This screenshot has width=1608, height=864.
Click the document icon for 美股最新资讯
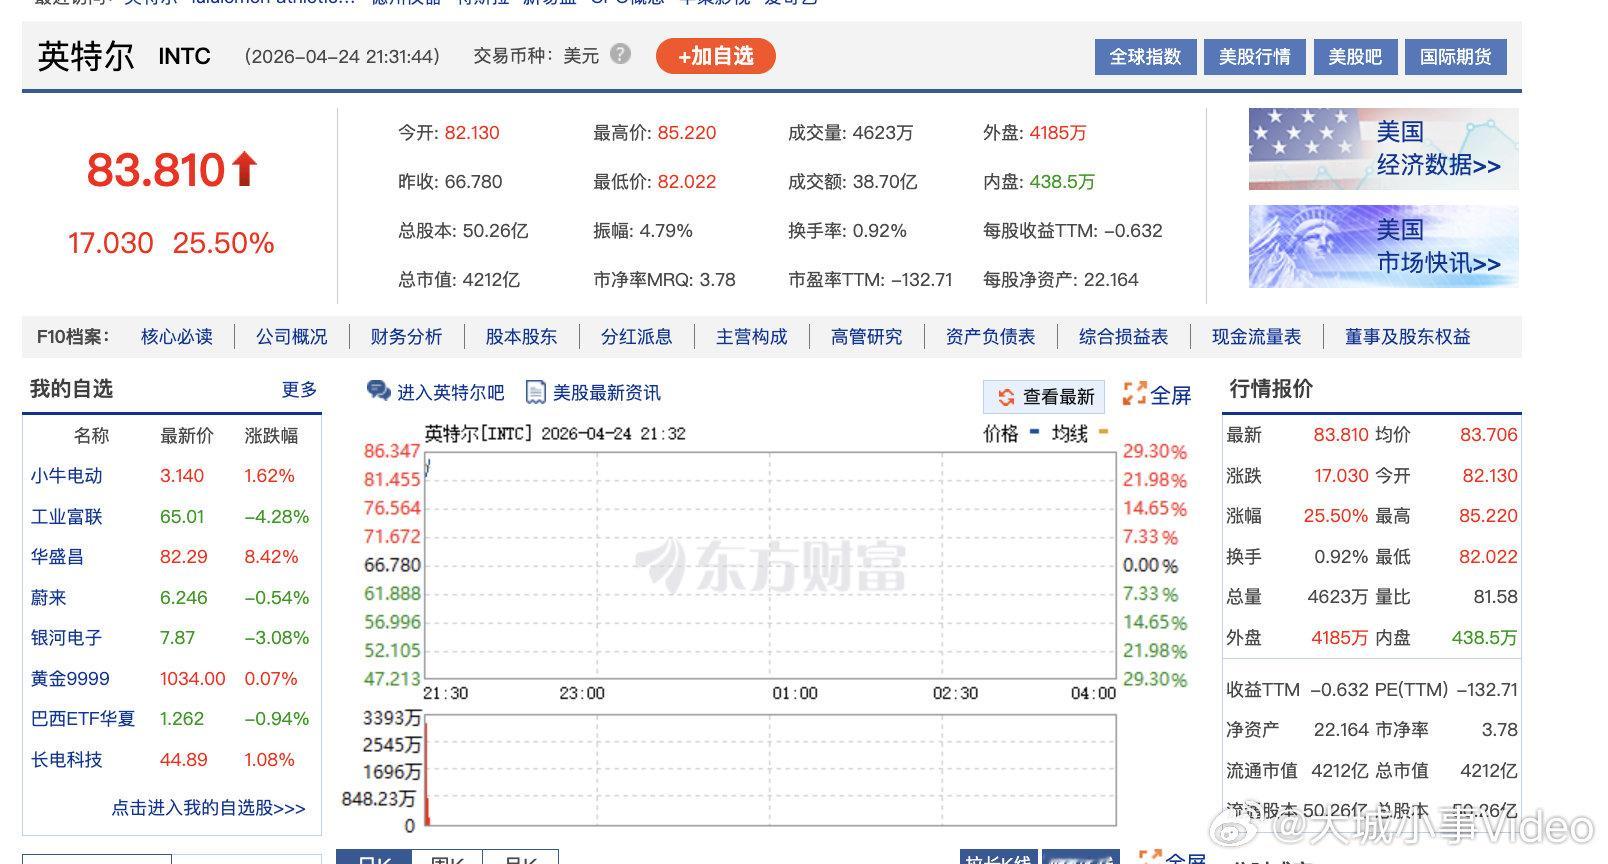535,392
